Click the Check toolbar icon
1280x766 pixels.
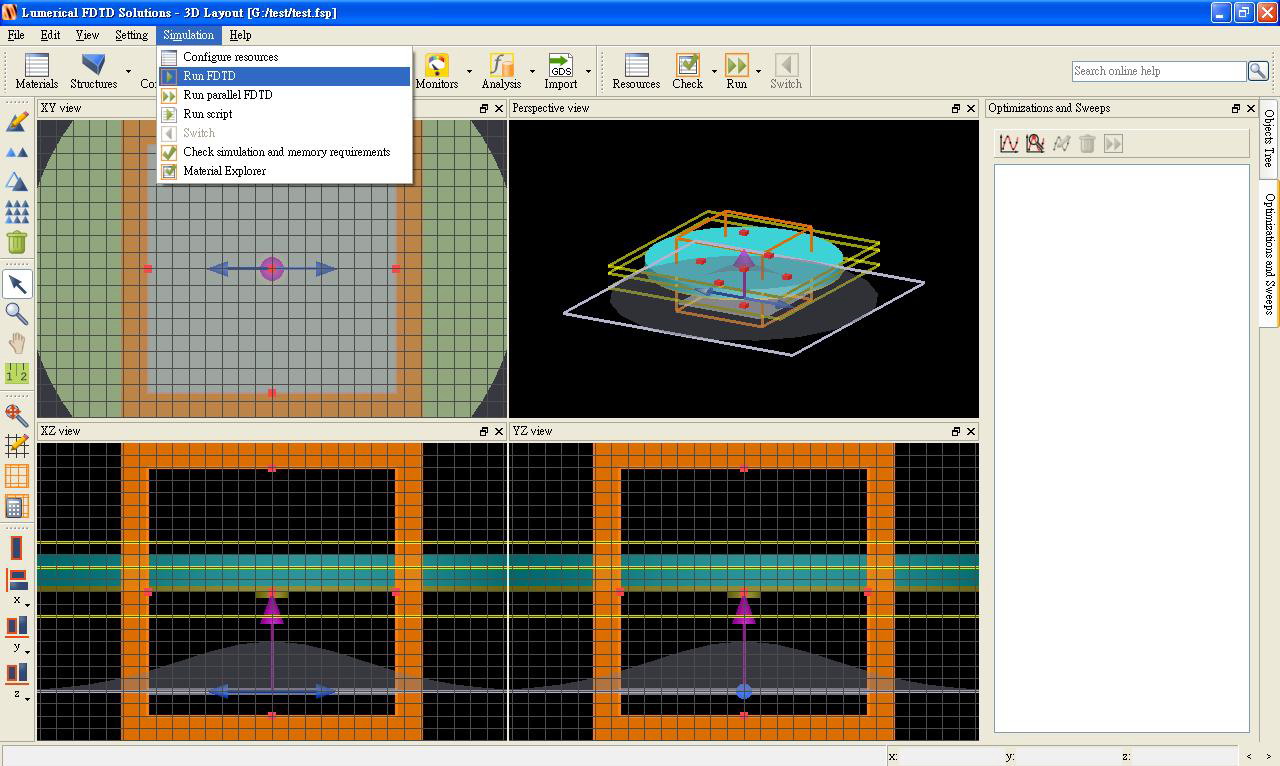click(687, 71)
